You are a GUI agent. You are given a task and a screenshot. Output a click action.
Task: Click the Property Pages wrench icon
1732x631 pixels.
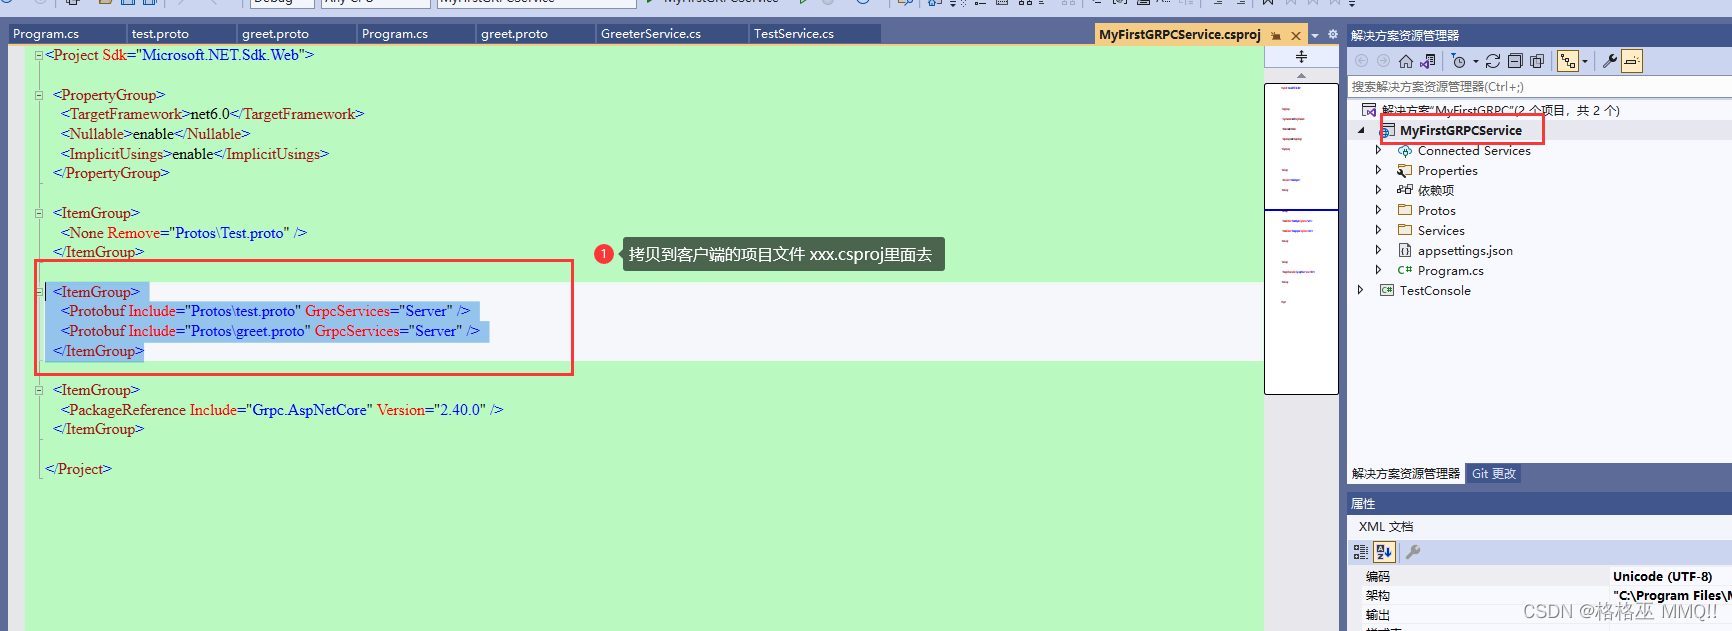(x=1413, y=551)
